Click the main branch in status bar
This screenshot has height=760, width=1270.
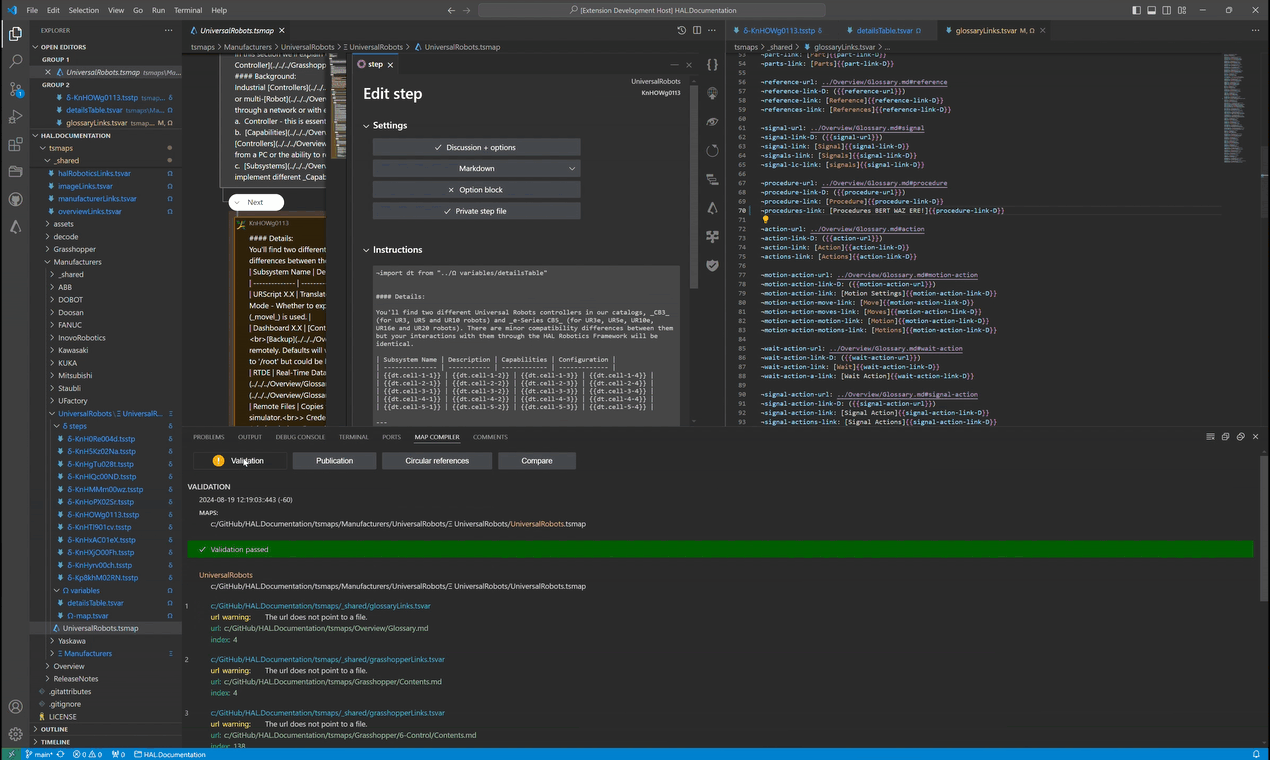point(38,754)
